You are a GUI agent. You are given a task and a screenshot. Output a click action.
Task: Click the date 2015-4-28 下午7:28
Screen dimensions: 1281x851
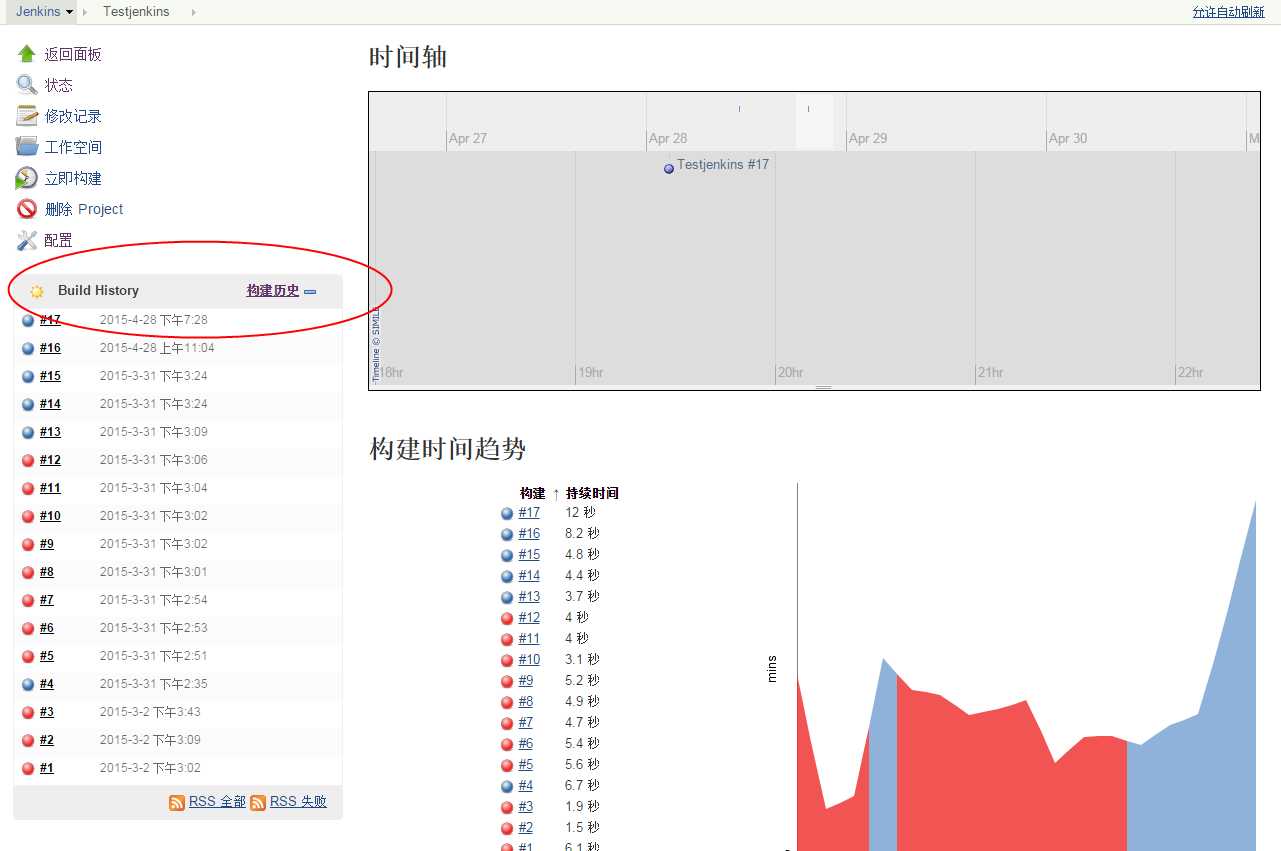[x=154, y=320]
